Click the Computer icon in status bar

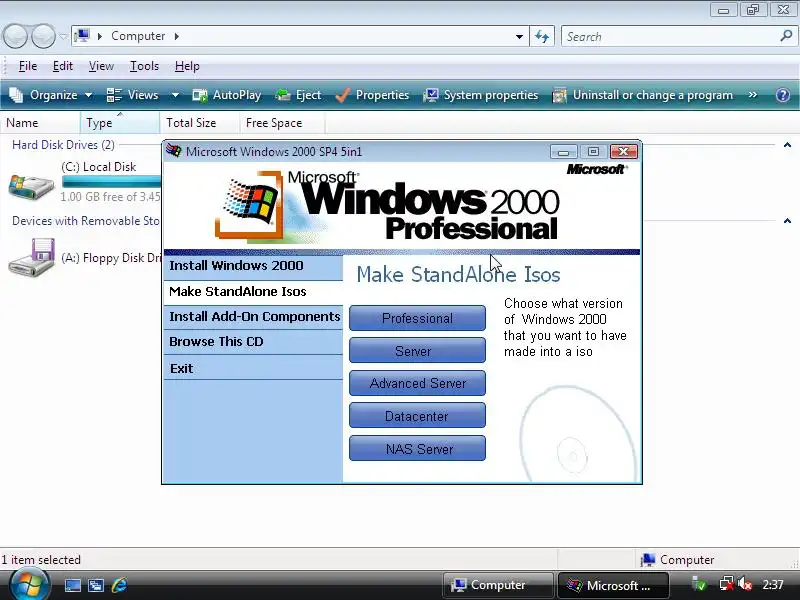648,560
